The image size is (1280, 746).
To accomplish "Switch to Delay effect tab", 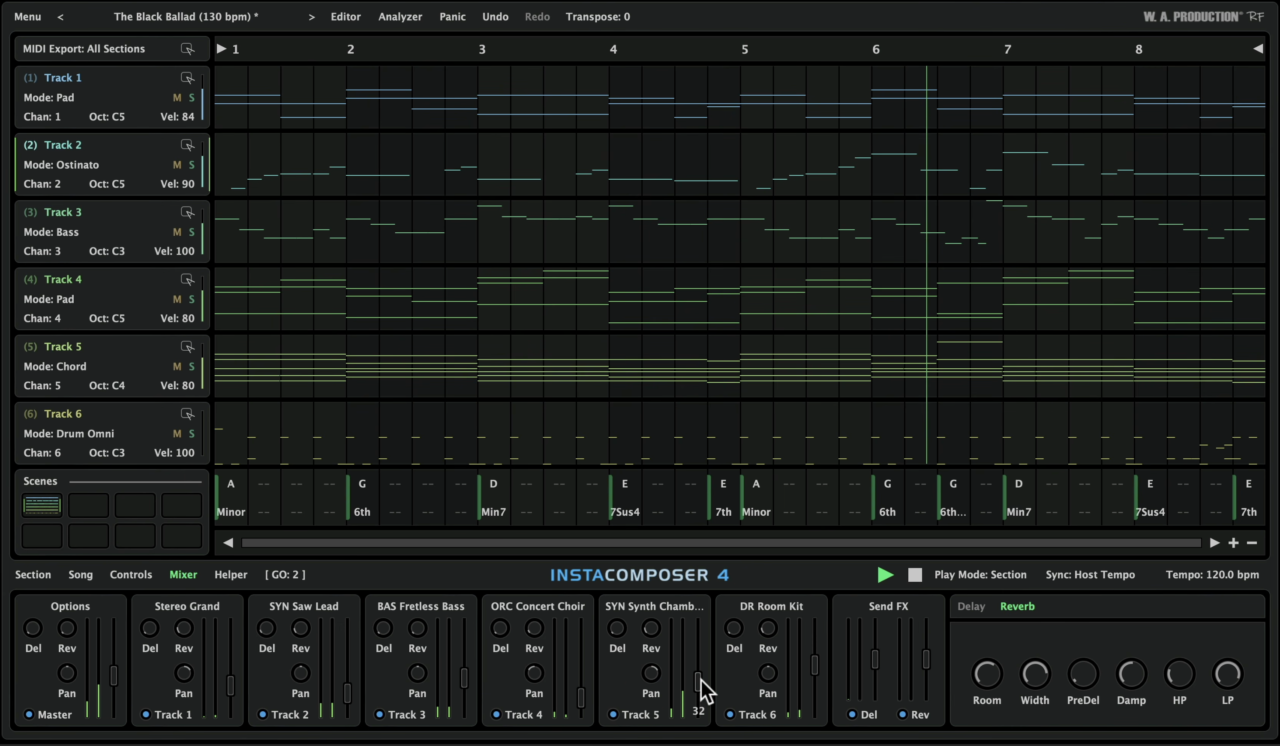I will [x=971, y=607].
